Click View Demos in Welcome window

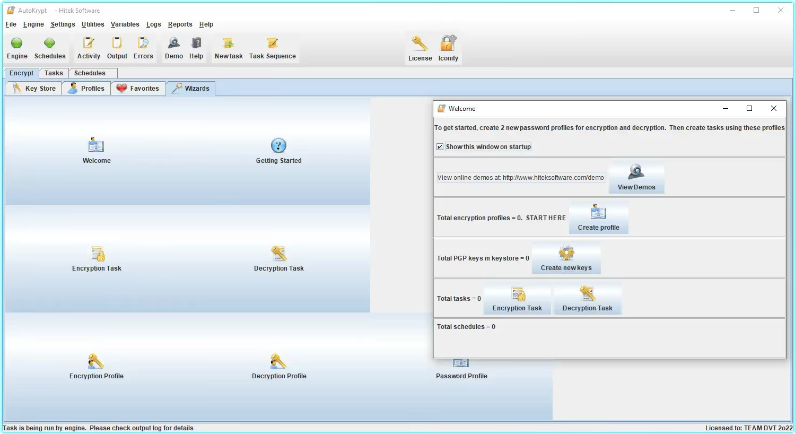coord(636,177)
